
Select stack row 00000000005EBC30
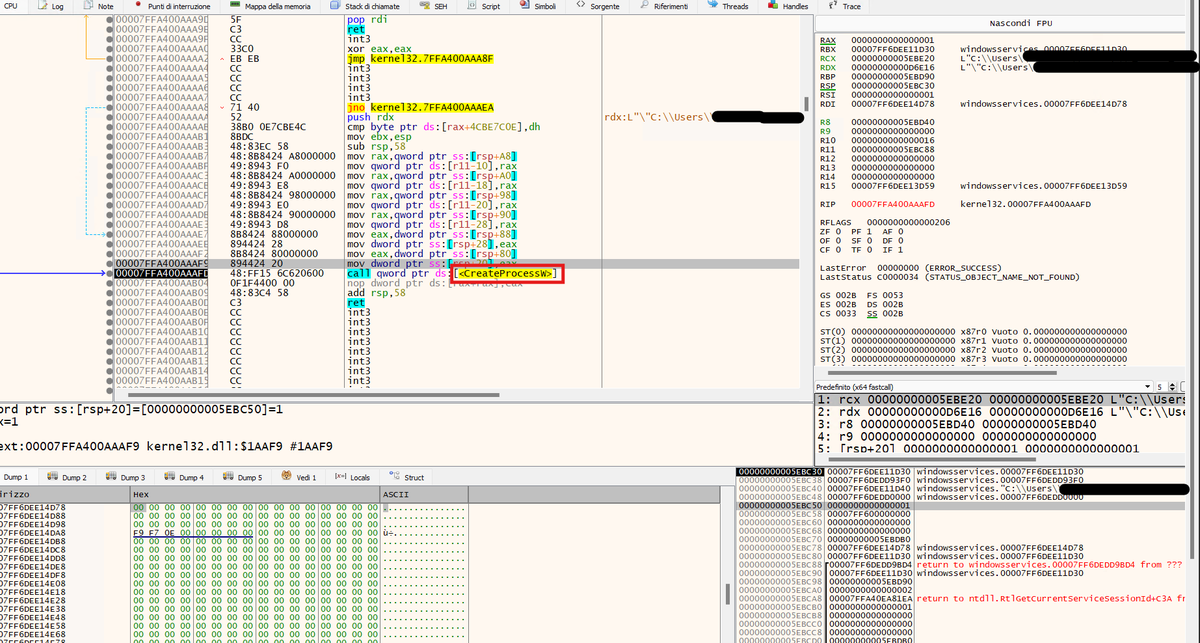coord(960,471)
